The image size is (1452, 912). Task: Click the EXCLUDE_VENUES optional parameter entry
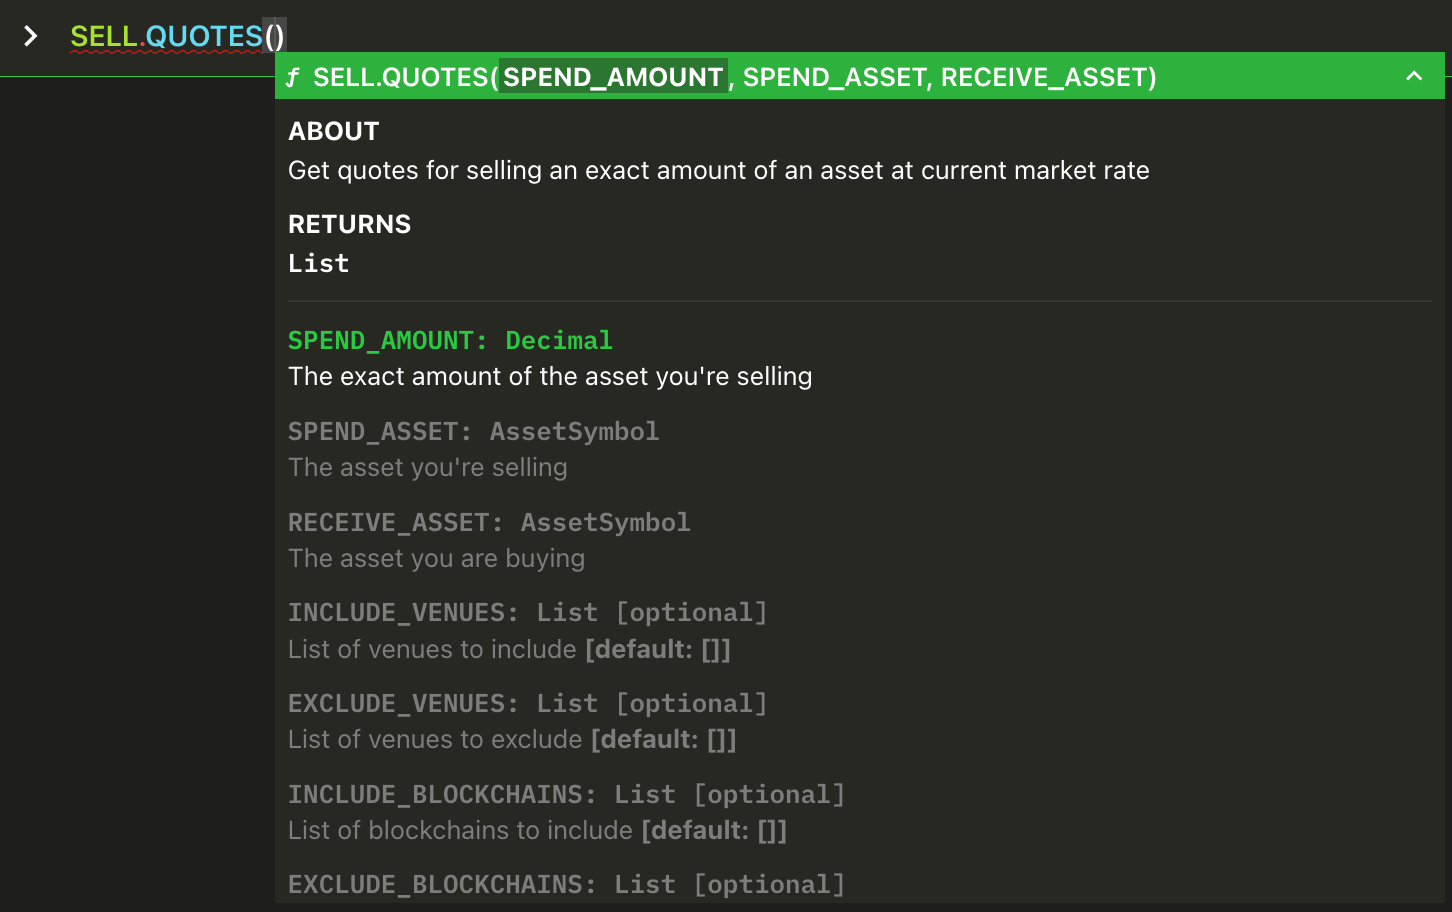point(527,704)
